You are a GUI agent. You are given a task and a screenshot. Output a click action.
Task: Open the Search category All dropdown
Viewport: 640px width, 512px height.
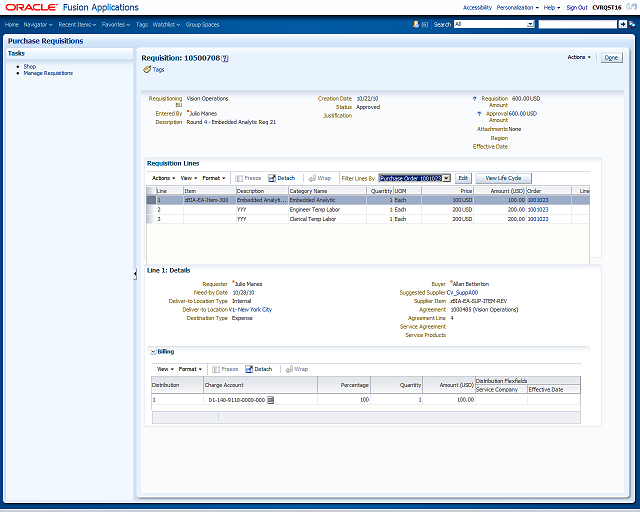[530, 24]
